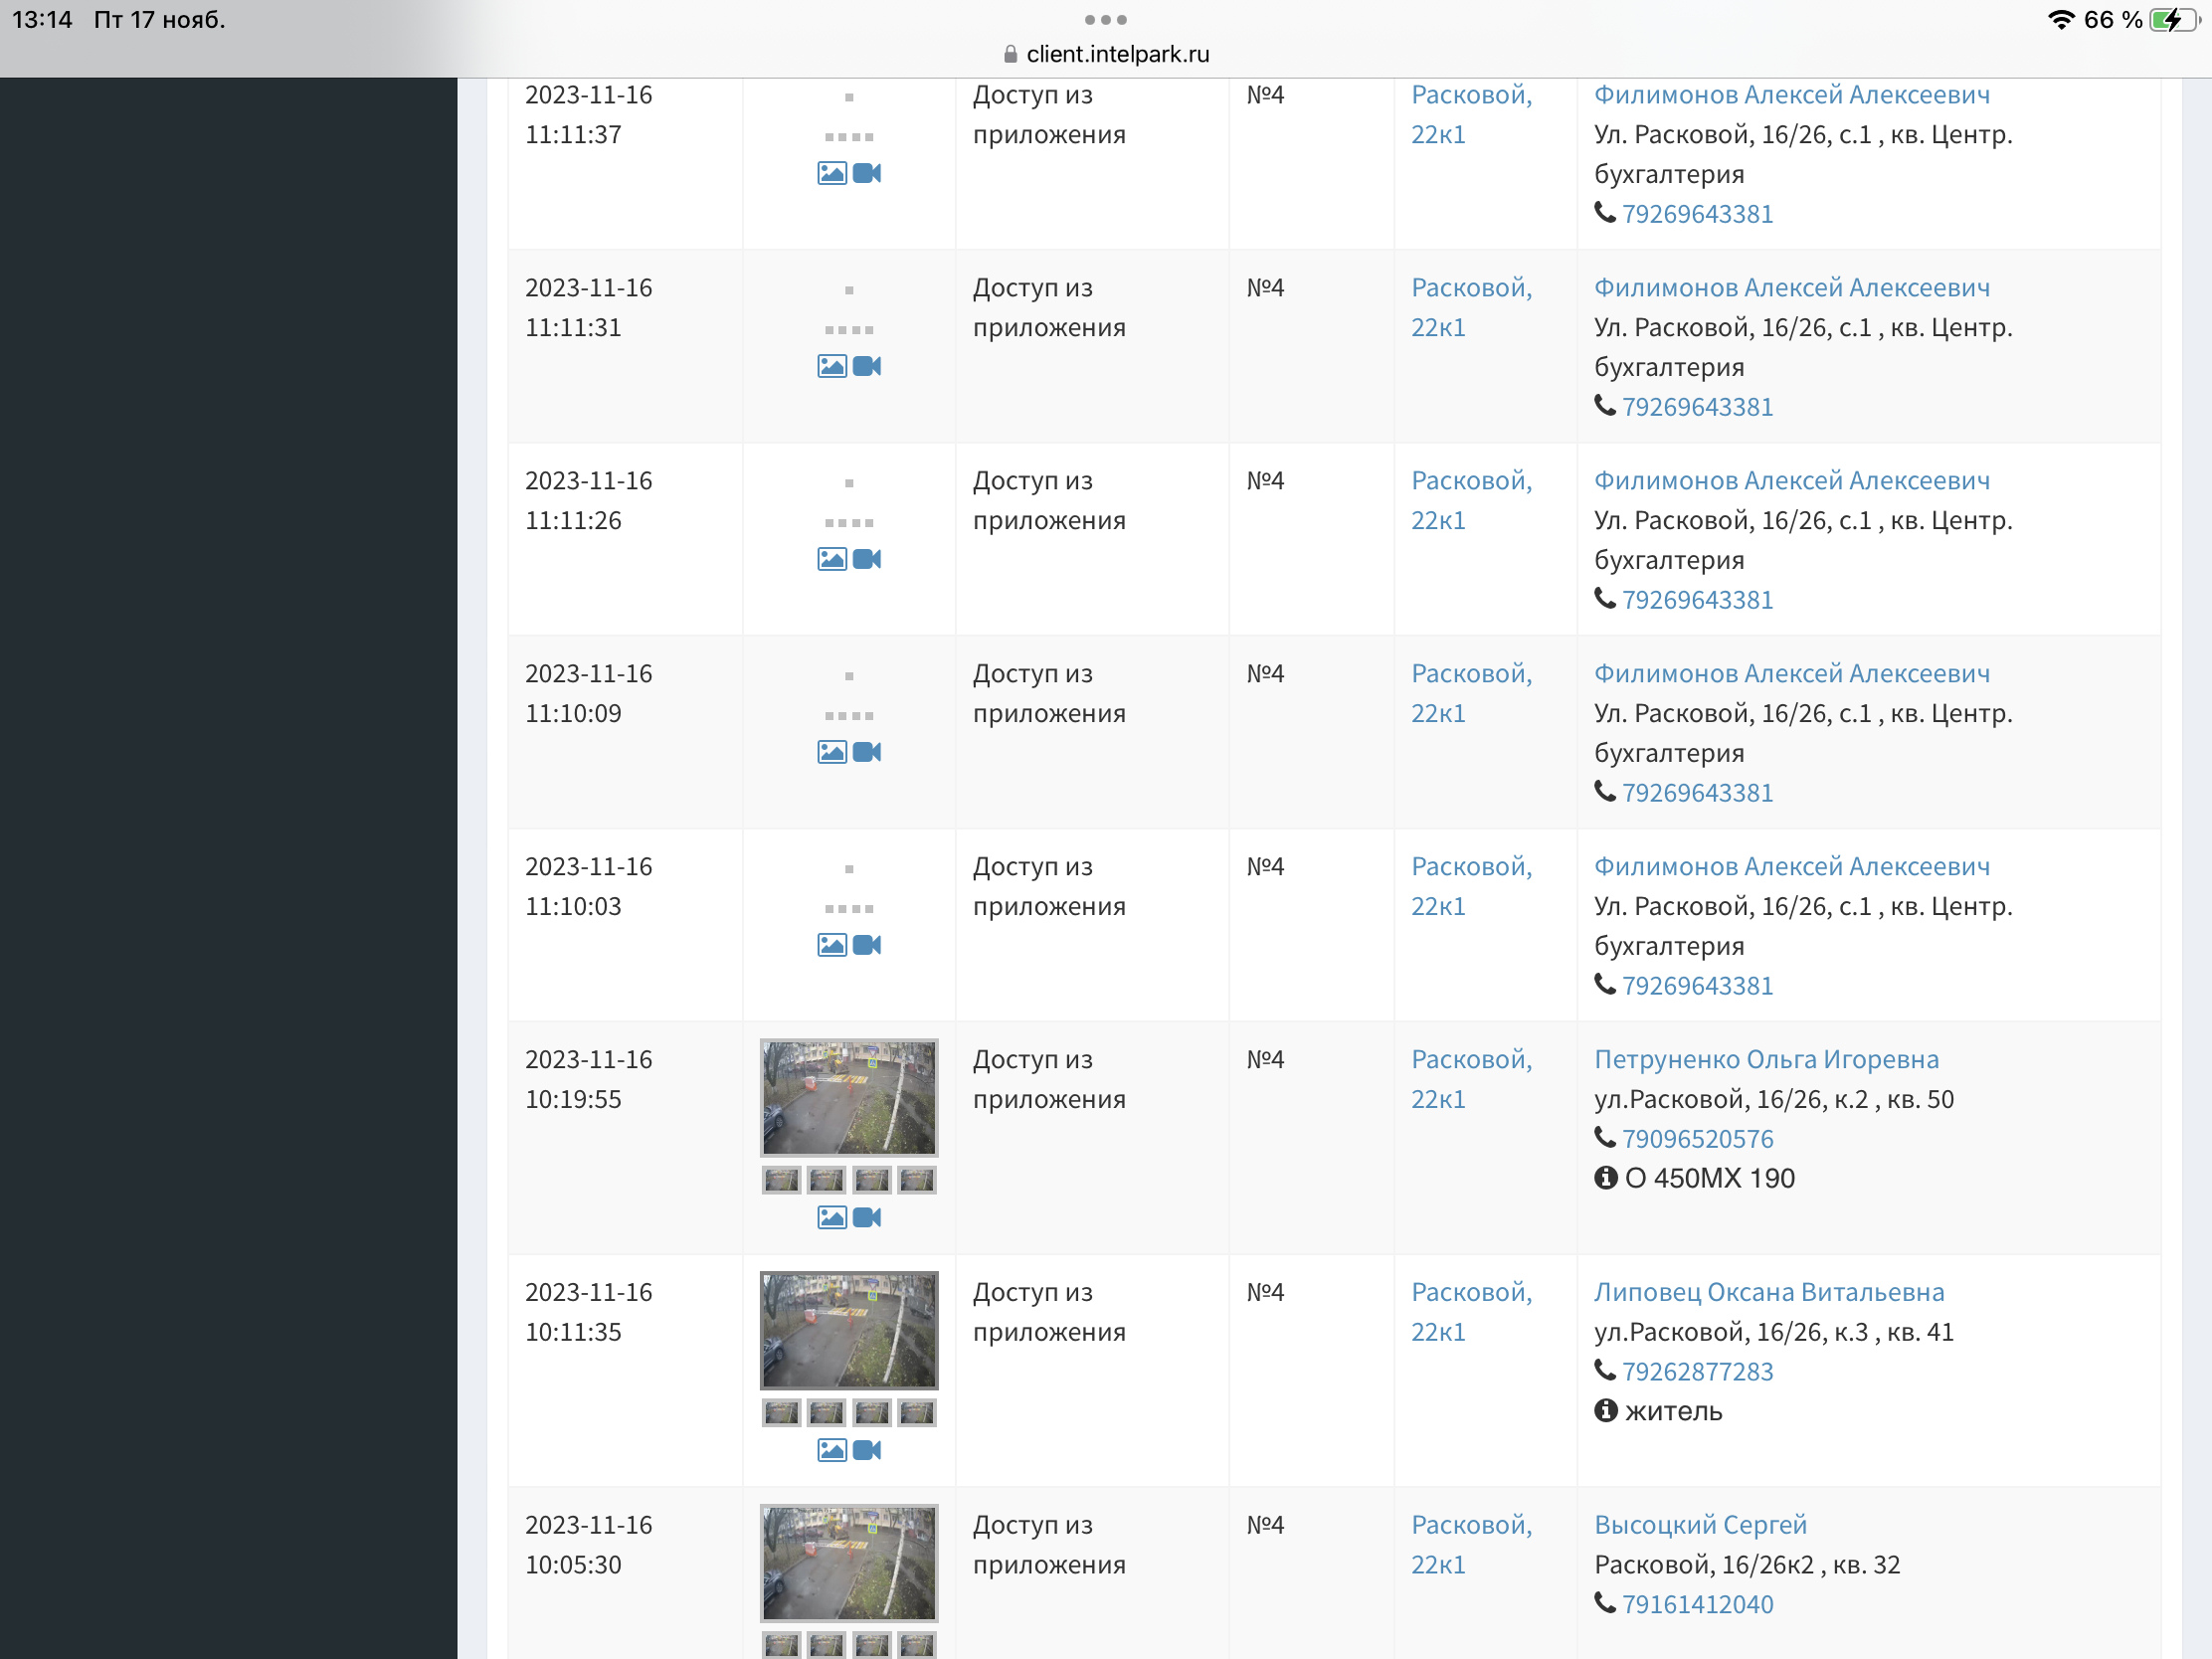Open photo icon for 11:11:26 entry

tap(831, 559)
